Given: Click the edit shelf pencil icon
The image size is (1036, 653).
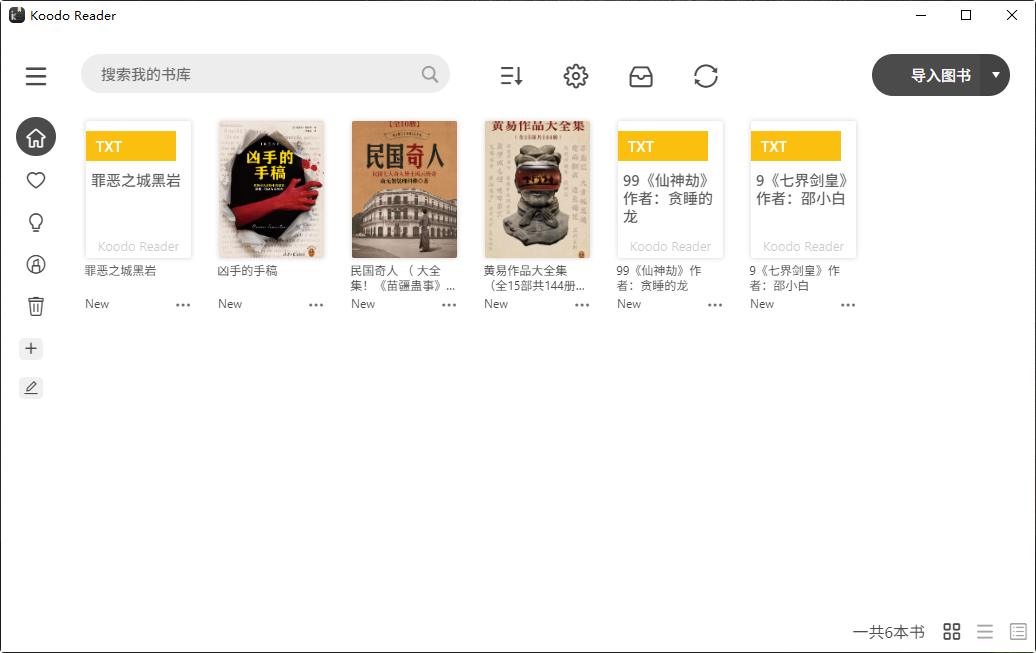Looking at the screenshot, I should 31,387.
